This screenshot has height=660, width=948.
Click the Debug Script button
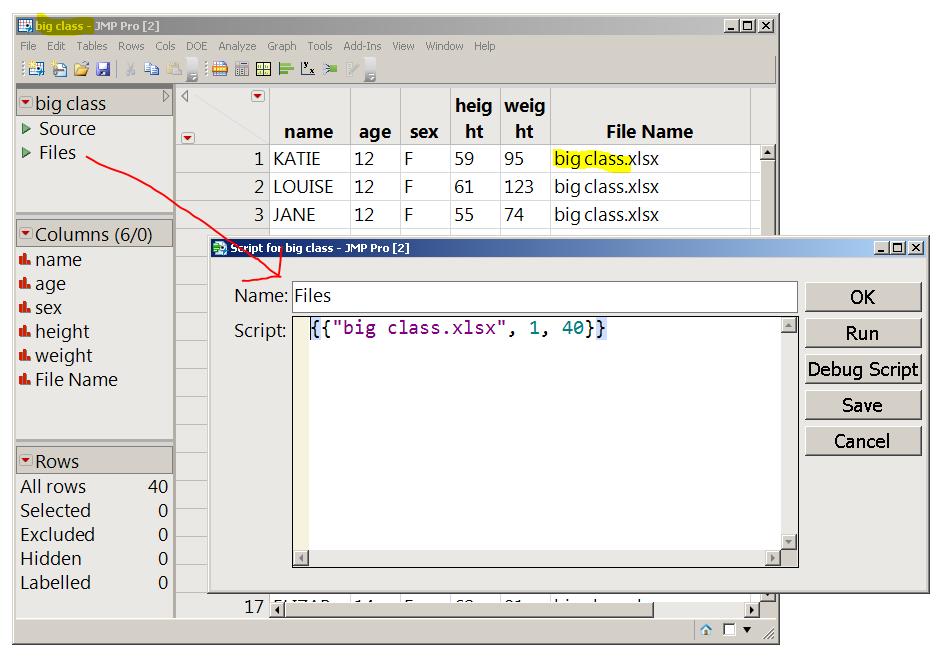(x=862, y=369)
